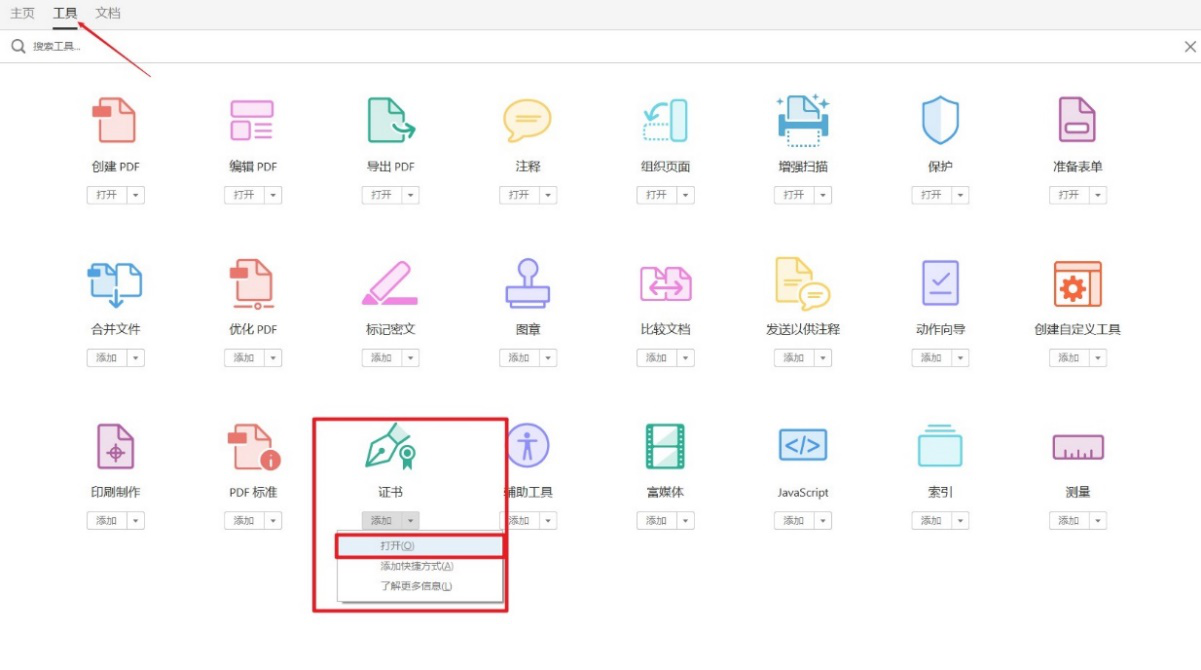
Task: Select the 组织页面 tool icon
Action: 665,118
